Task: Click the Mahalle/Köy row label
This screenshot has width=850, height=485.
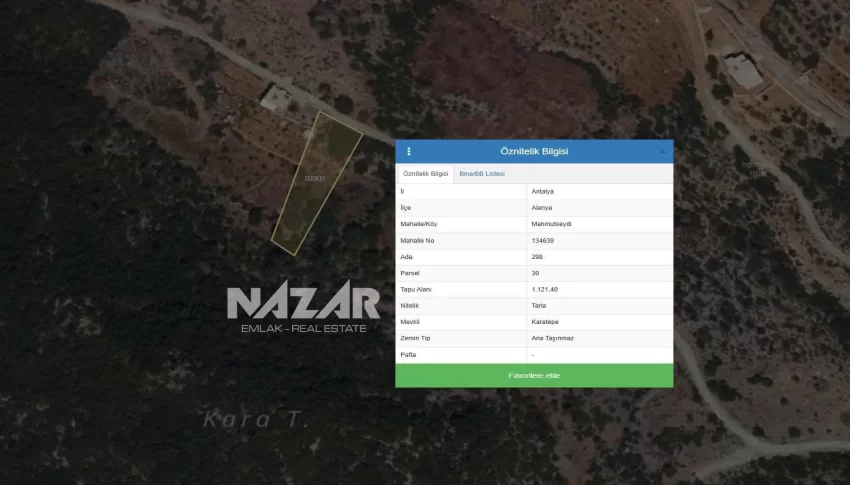Action: [418, 224]
